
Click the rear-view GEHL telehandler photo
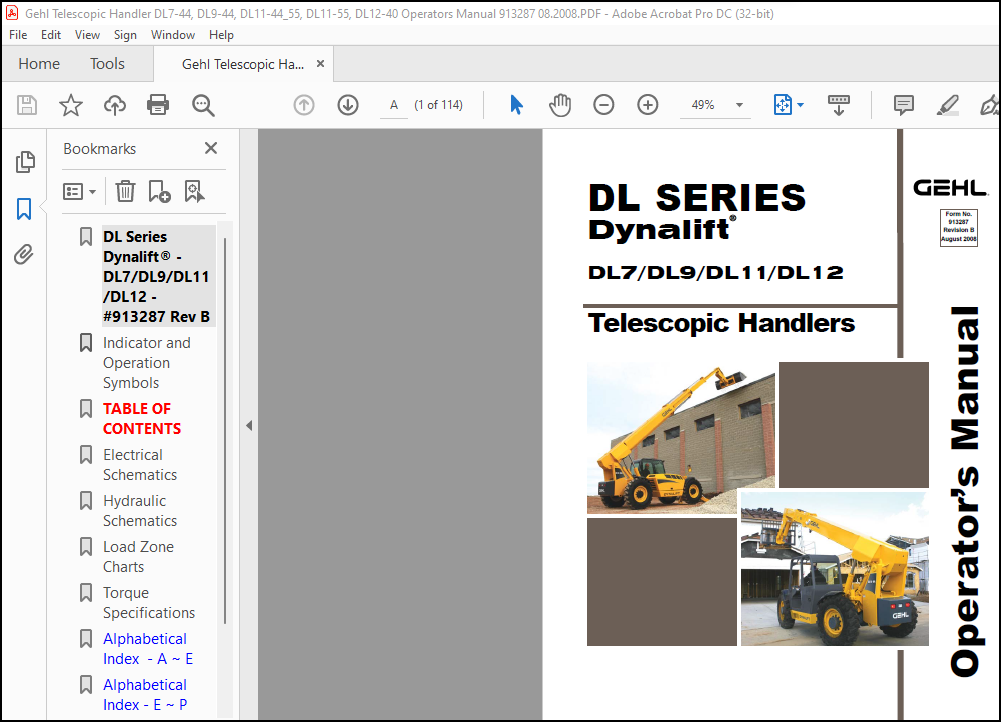[834, 569]
